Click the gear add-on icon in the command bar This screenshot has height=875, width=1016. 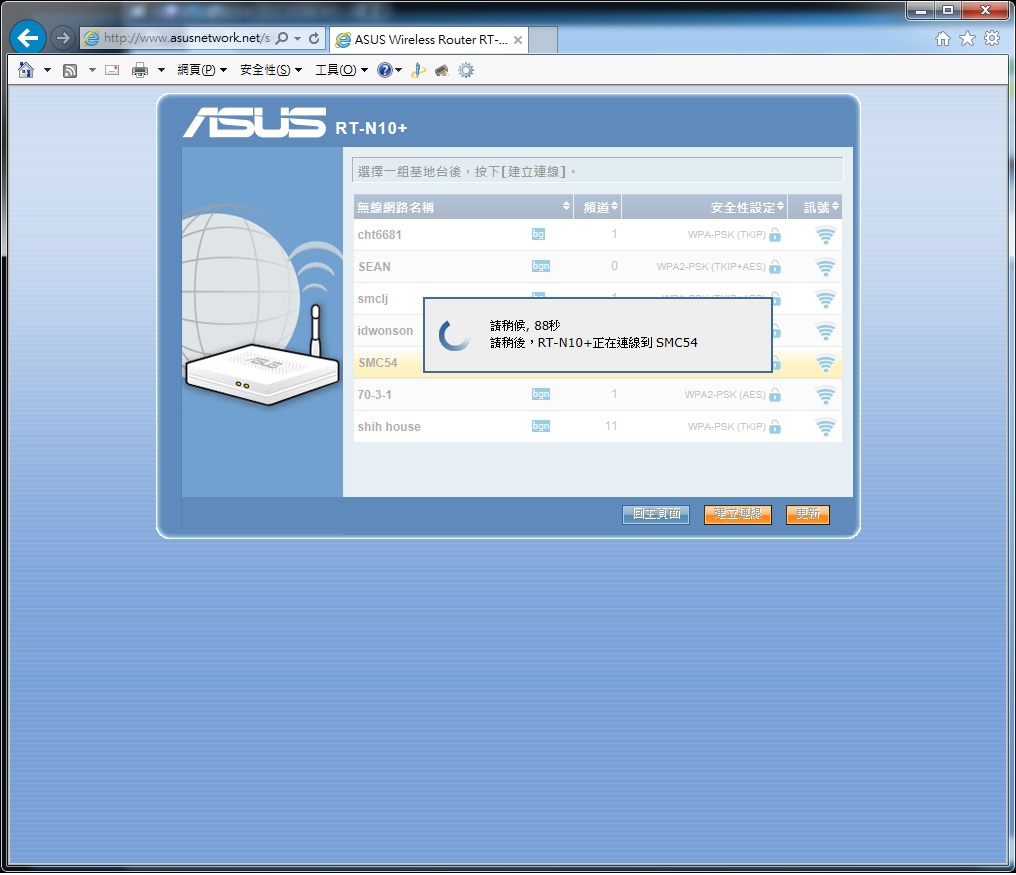466,70
